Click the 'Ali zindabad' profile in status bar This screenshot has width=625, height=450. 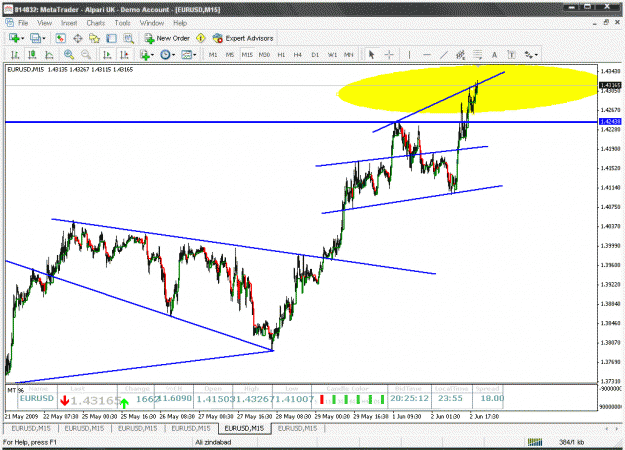coord(213,442)
